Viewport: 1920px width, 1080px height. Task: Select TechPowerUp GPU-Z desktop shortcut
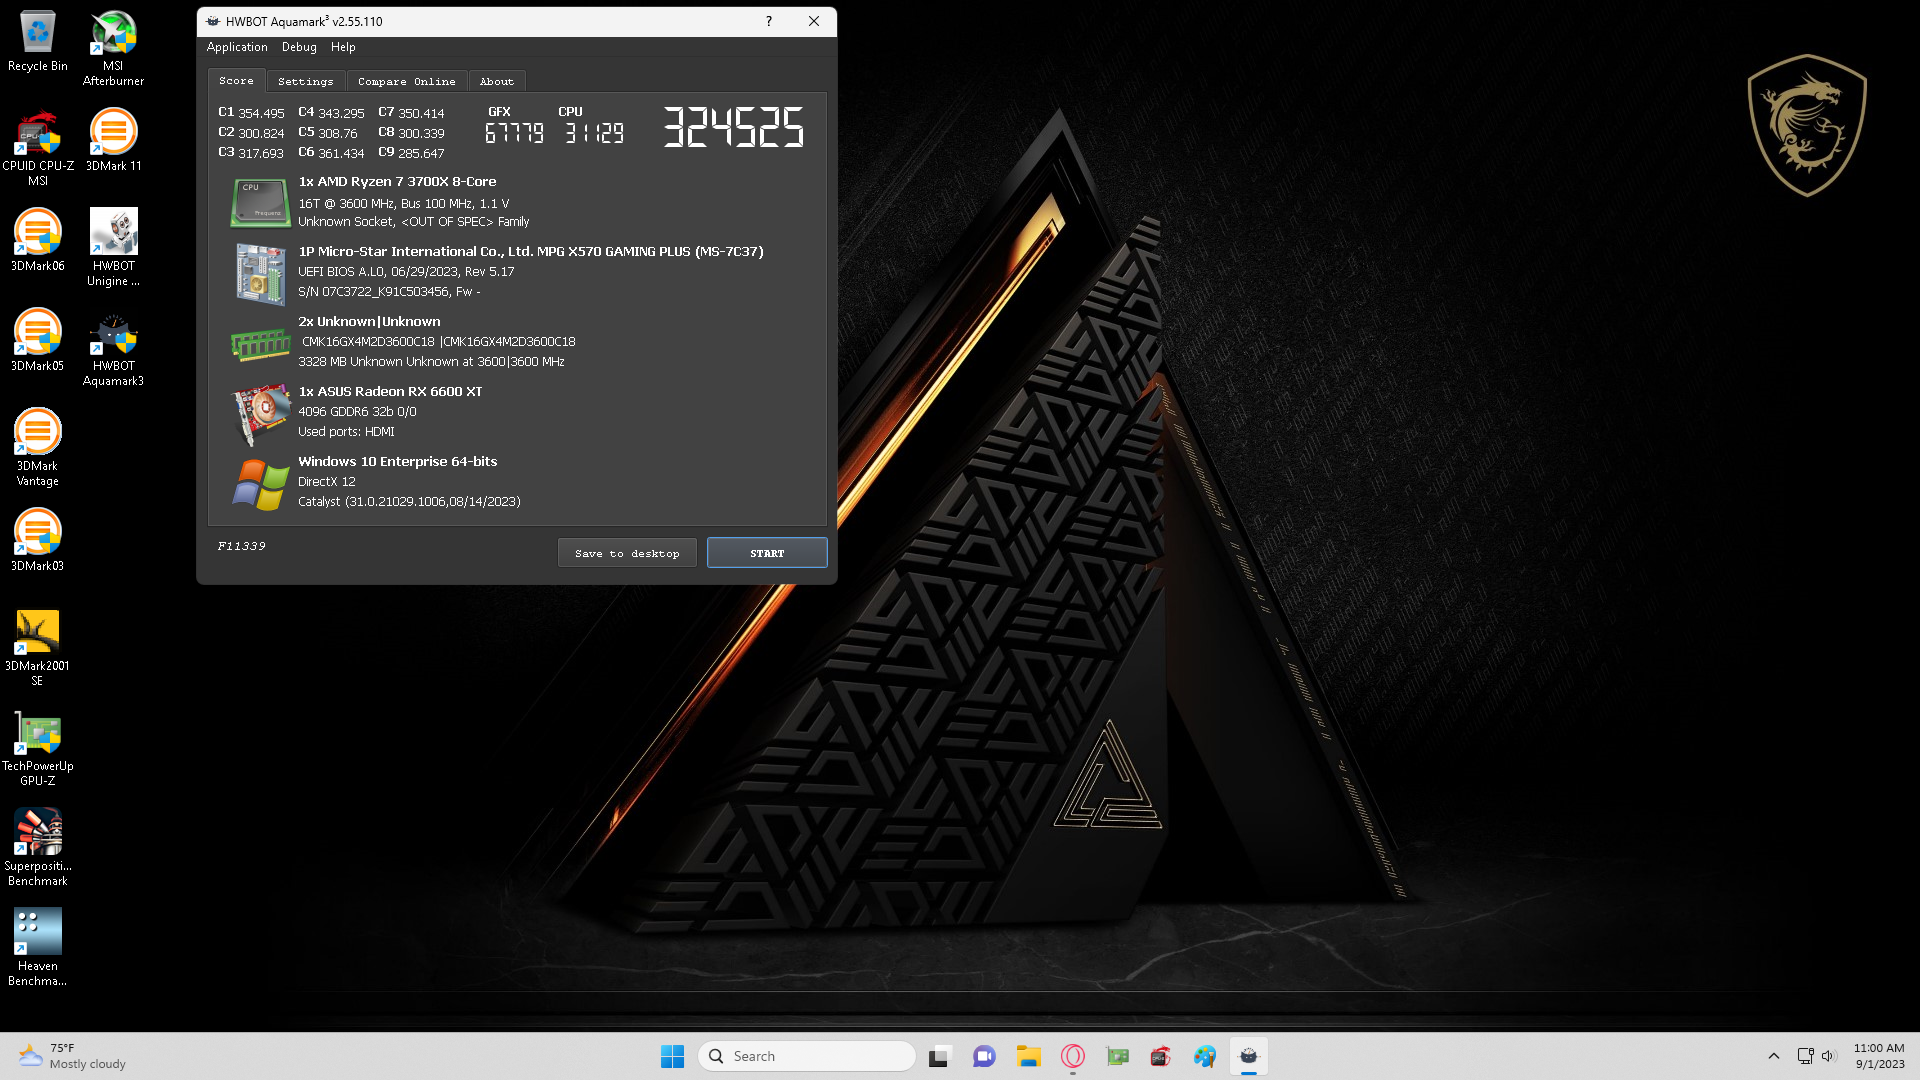(37, 749)
